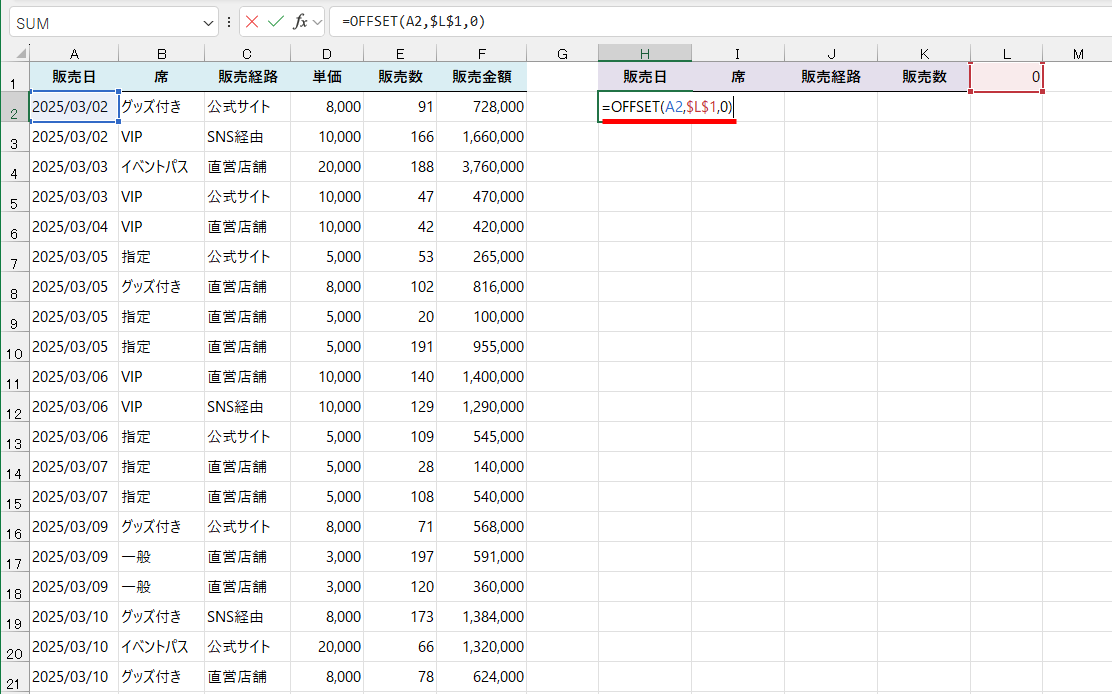Screen dimensions: 1112x694
Task: Select the 販売数 header cell in column K
Action: pyautogui.click(x=924, y=75)
